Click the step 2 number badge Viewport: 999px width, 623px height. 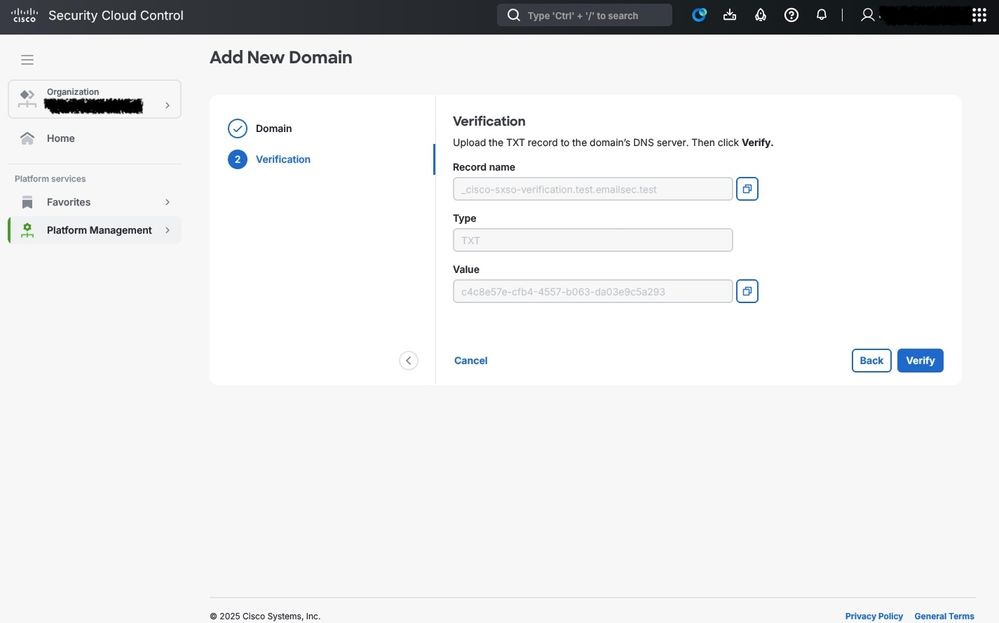(237, 159)
